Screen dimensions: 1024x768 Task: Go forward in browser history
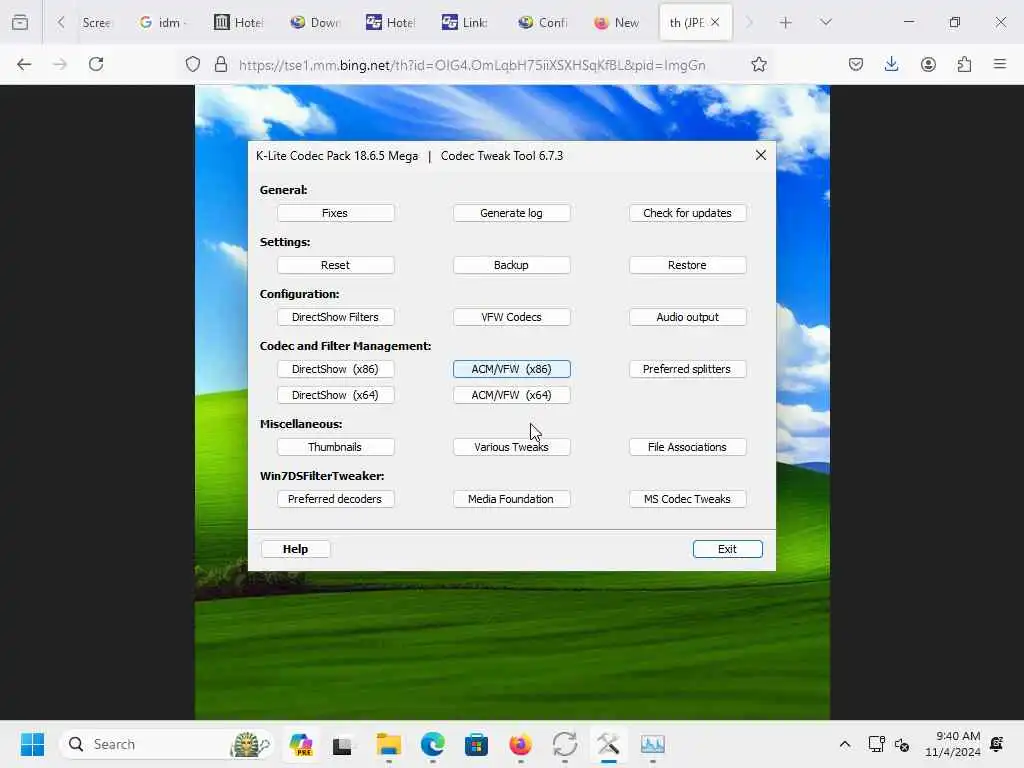[x=60, y=64]
